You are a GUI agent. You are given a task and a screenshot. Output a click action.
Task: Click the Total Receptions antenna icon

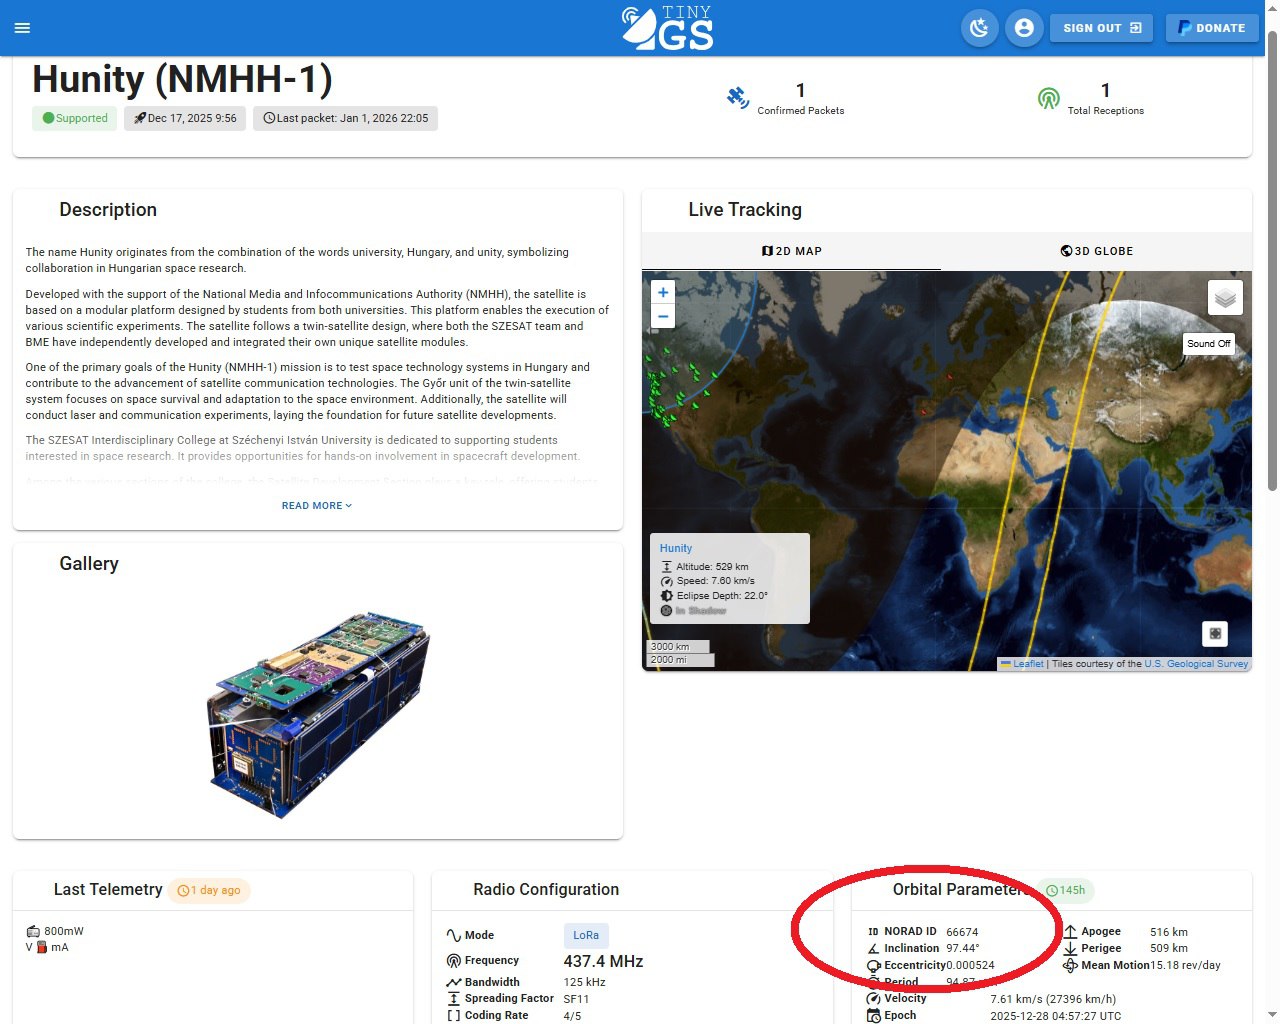[x=1048, y=98]
